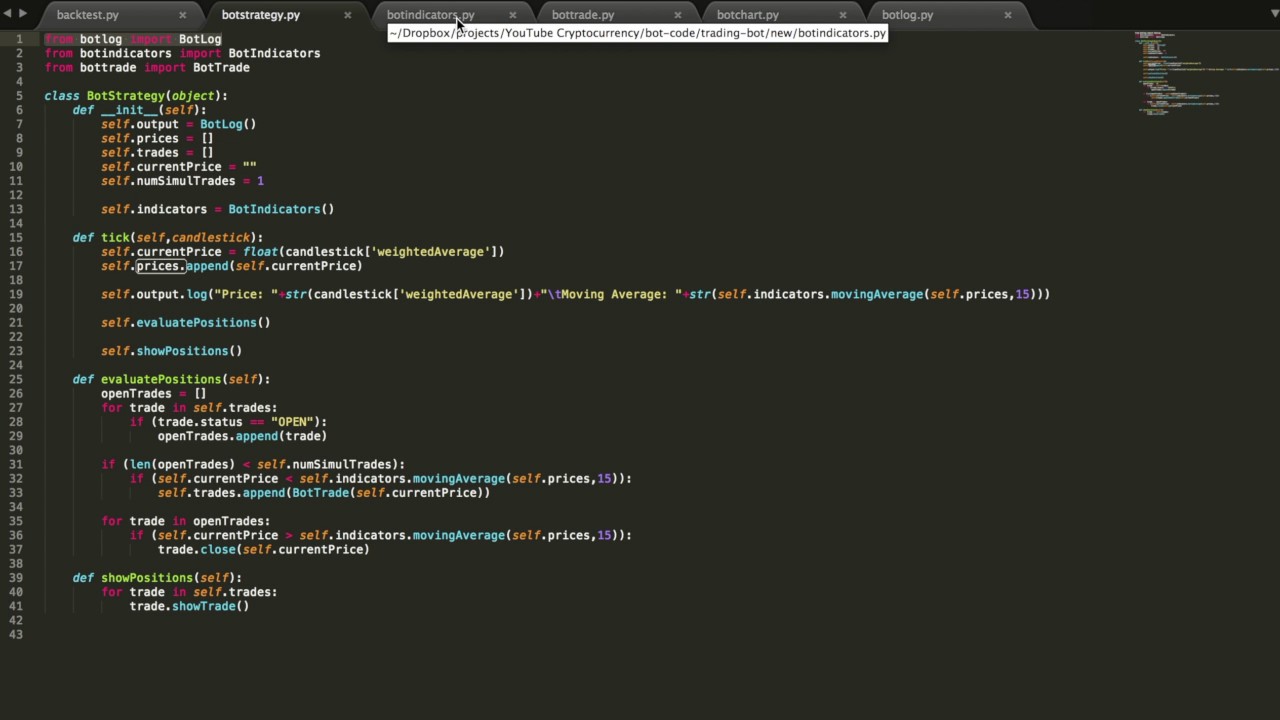1280x720 pixels.
Task: Place cursor on 'class BotStrategy(object):' line
Action: point(136,96)
